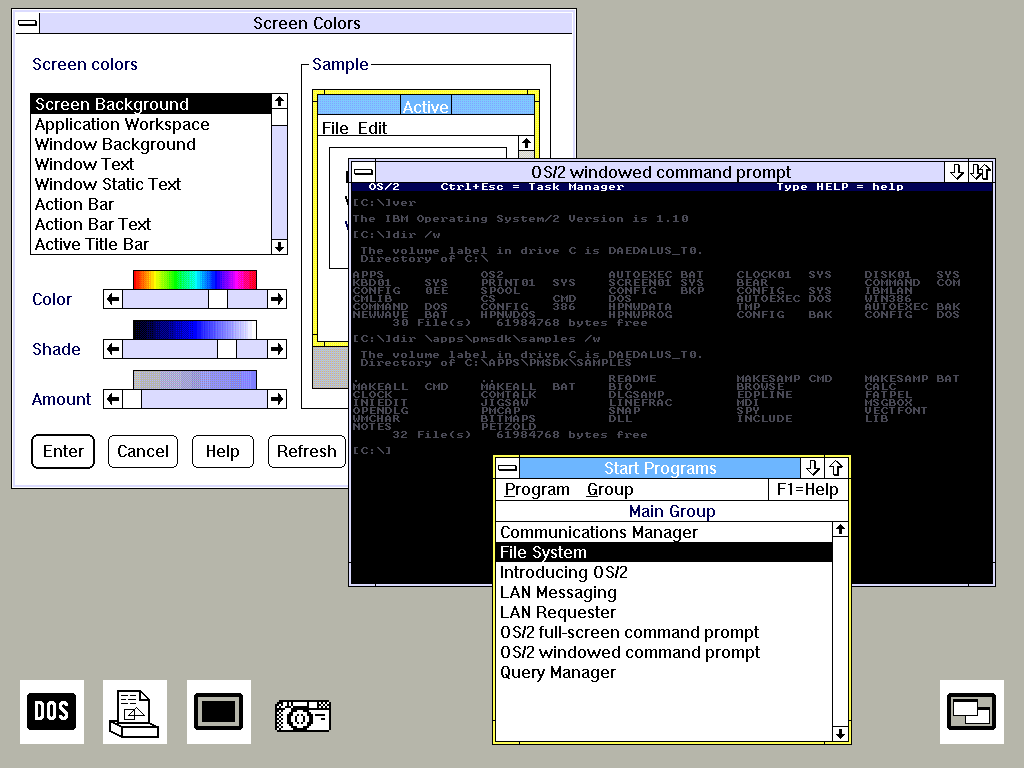The width and height of the screenshot is (1024, 768).
Task: Click the Shade slider thumb
Action: (227, 349)
